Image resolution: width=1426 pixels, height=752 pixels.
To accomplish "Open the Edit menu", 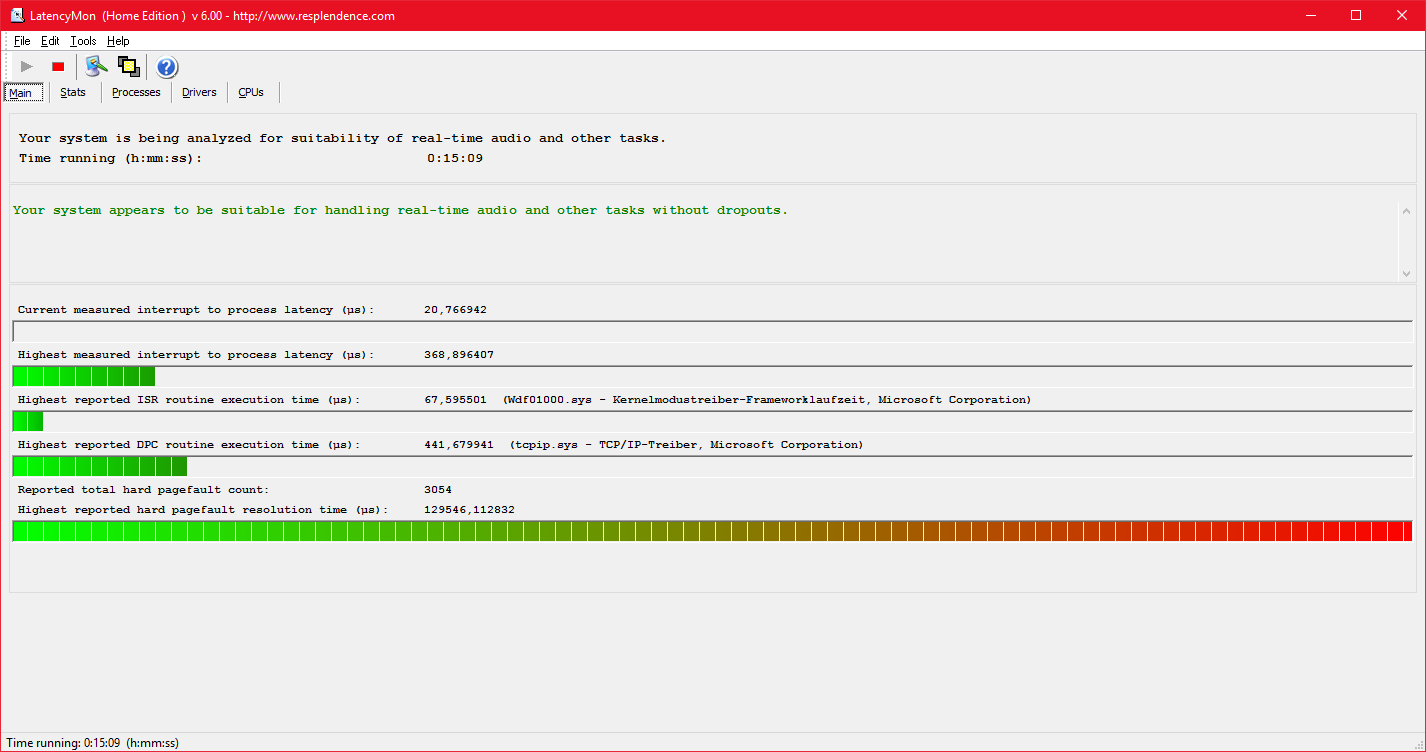I will point(50,41).
